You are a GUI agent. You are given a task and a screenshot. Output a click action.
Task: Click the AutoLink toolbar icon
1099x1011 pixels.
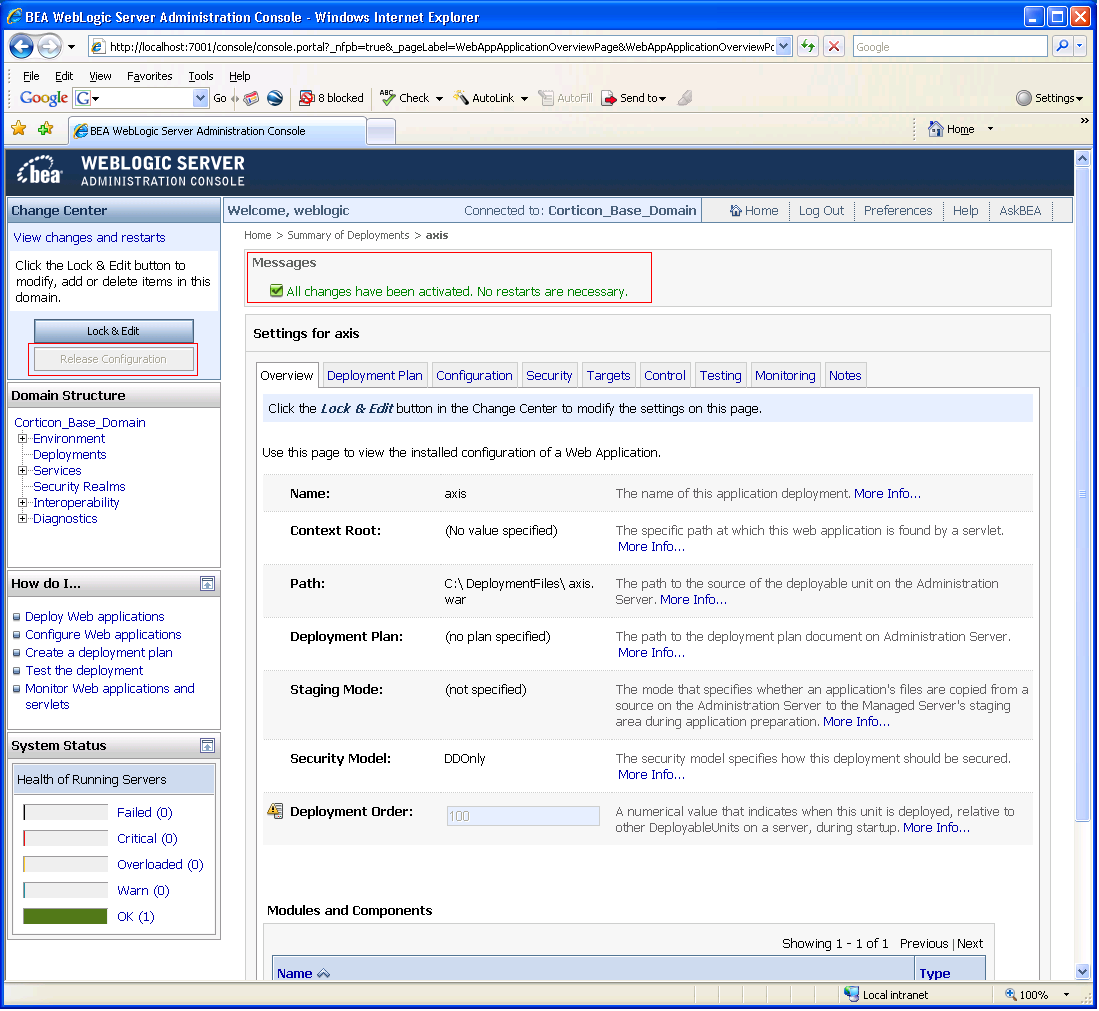460,97
